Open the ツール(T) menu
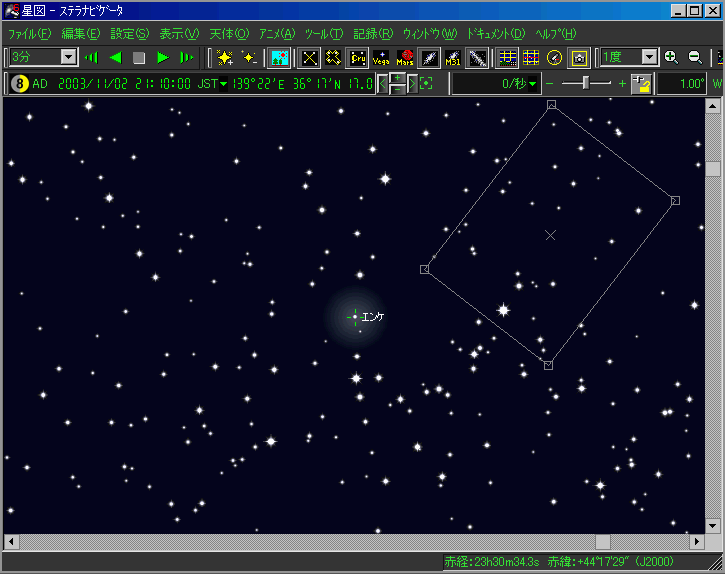 click(x=323, y=34)
